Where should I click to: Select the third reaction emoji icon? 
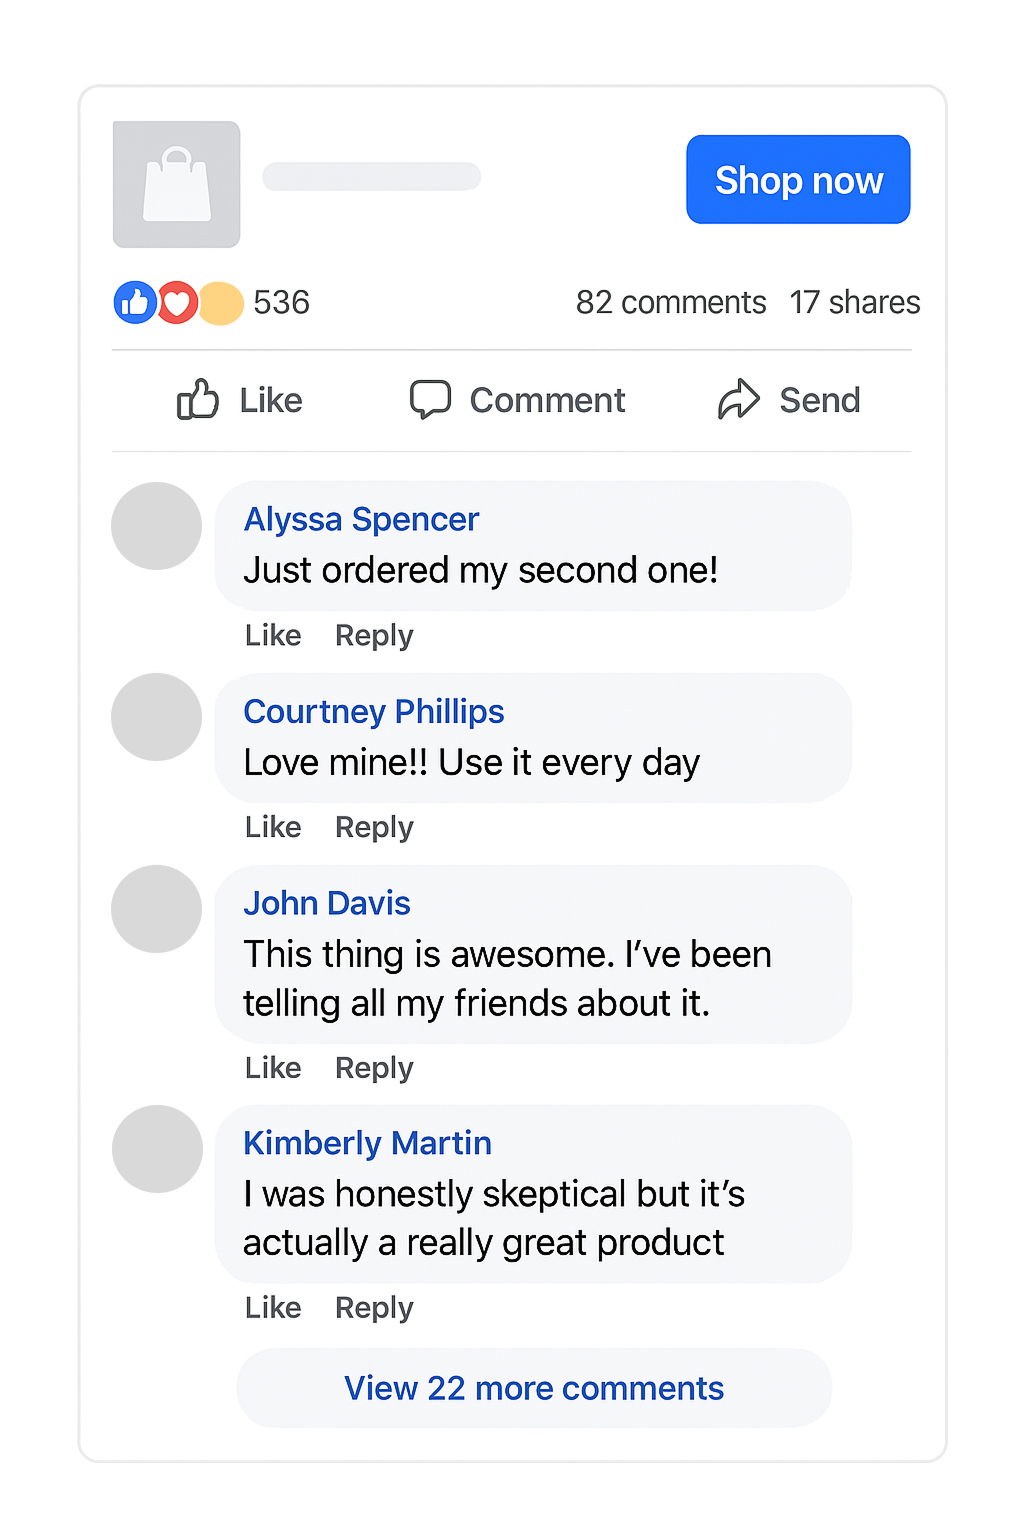[220, 302]
